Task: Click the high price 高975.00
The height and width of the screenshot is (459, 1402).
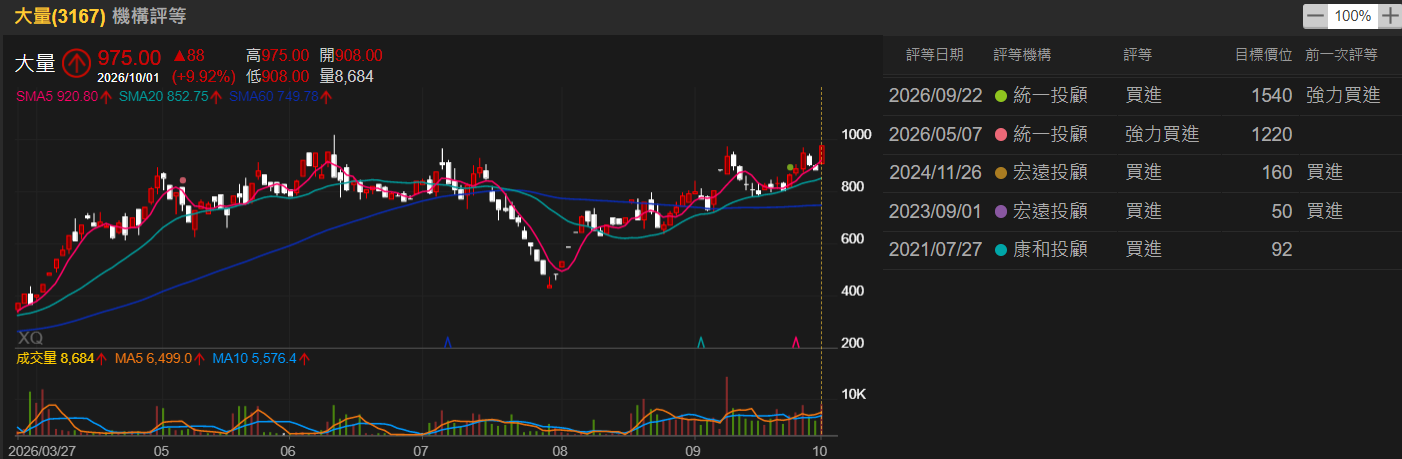Action: (278, 56)
